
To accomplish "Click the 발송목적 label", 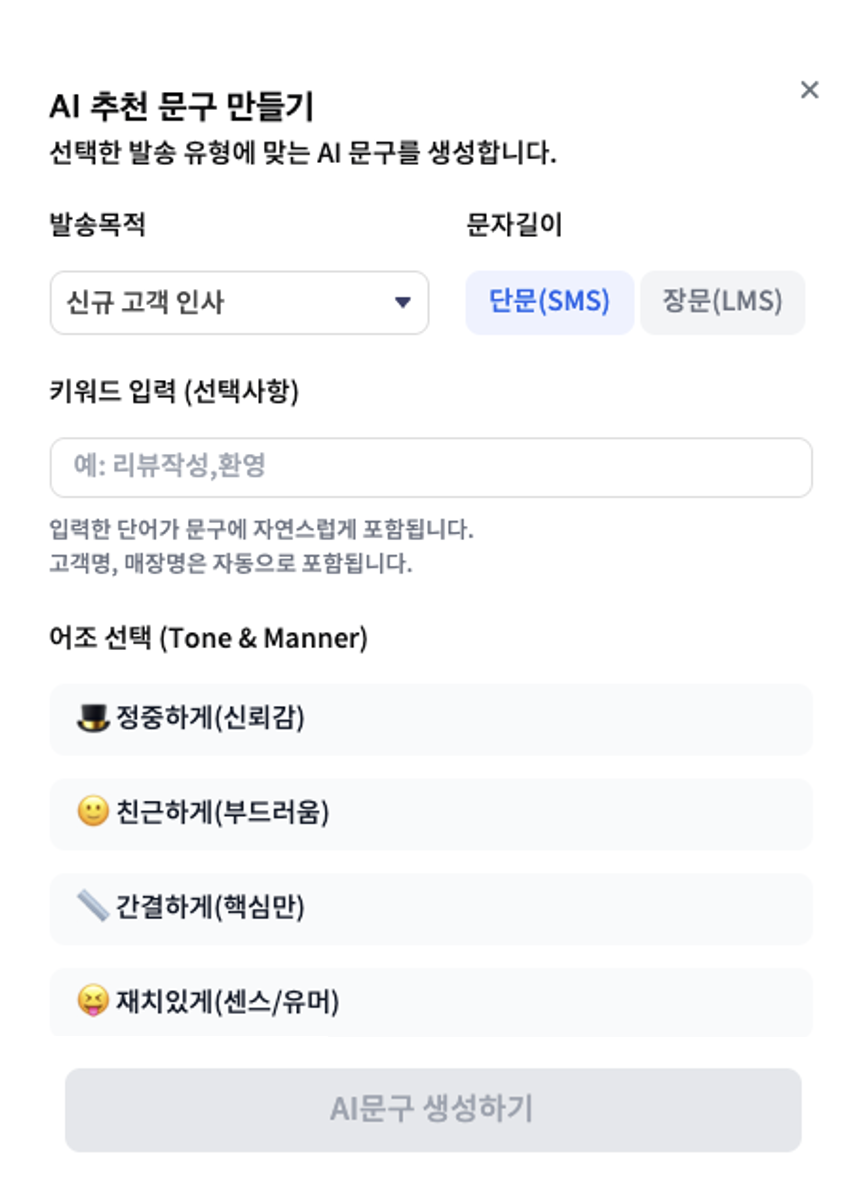I will [97, 225].
